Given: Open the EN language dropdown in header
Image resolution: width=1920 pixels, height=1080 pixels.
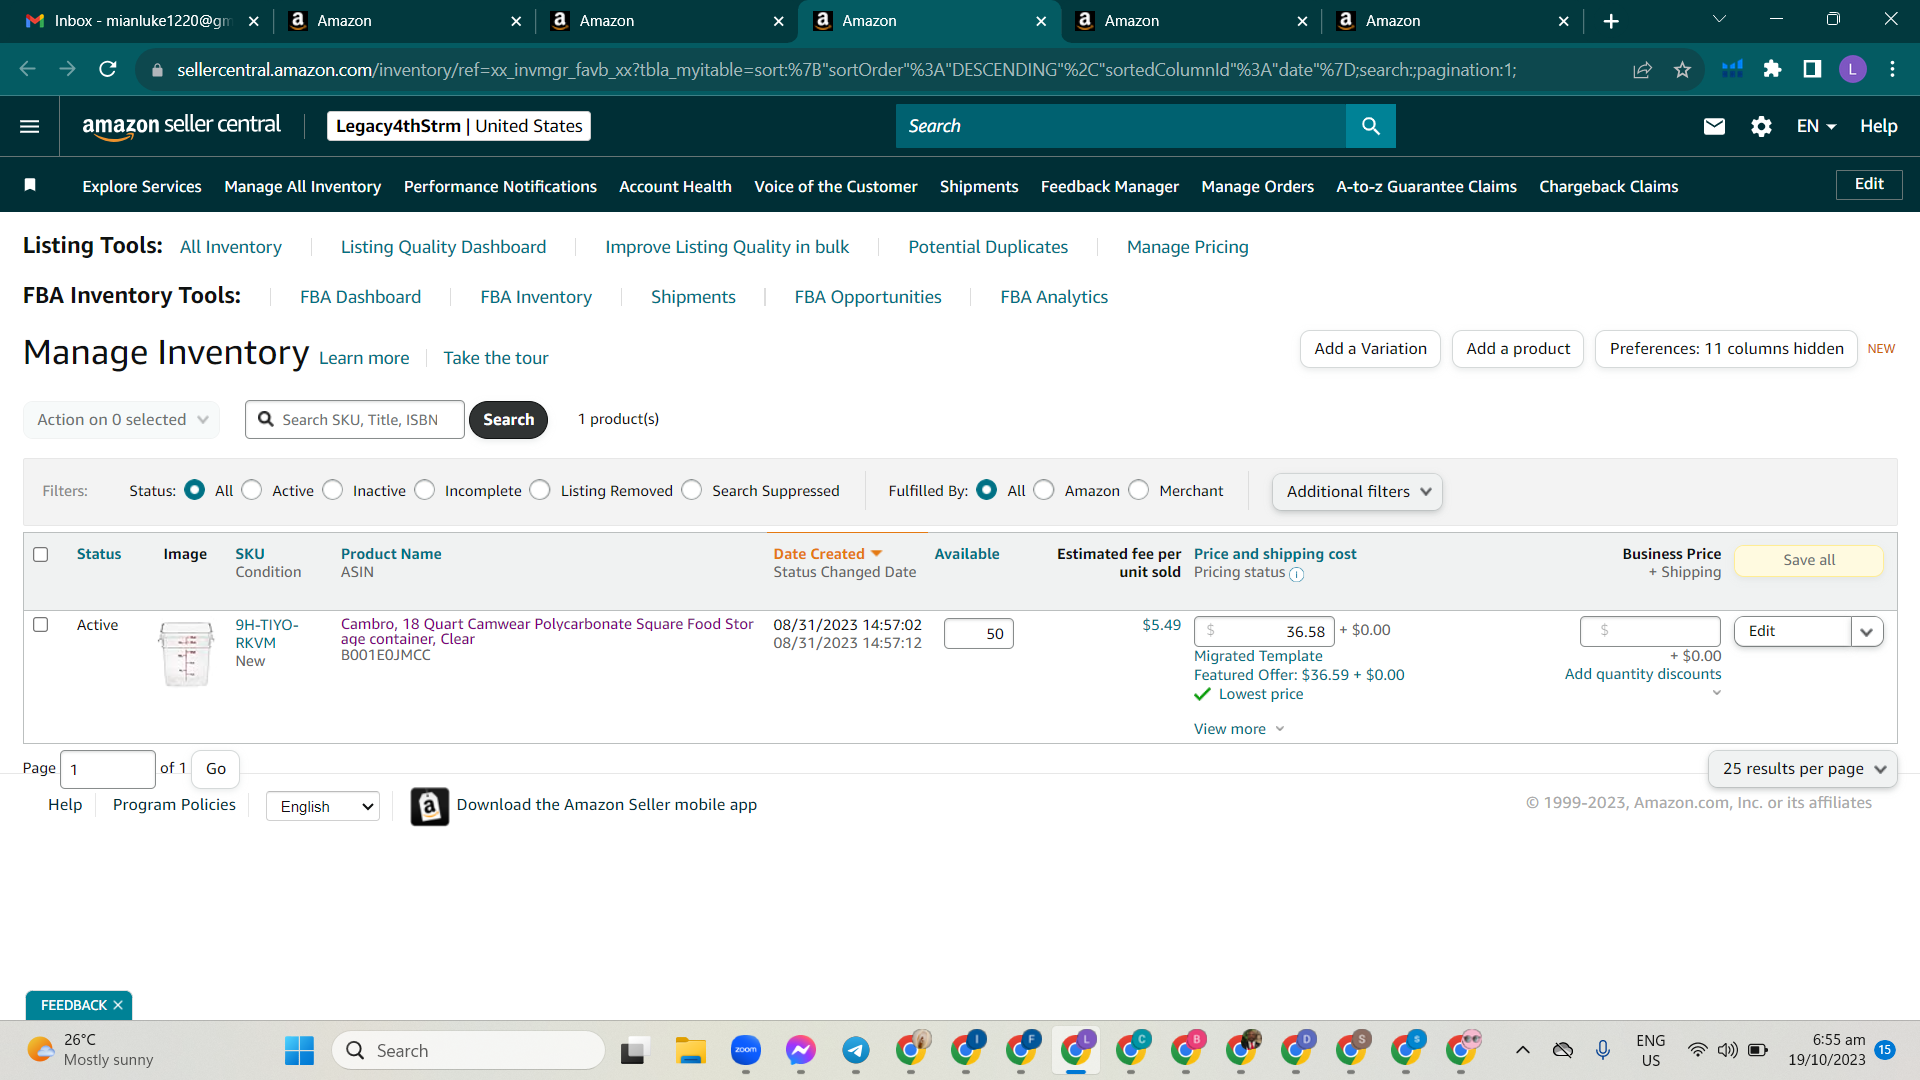Looking at the screenshot, I should (x=1816, y=126).
